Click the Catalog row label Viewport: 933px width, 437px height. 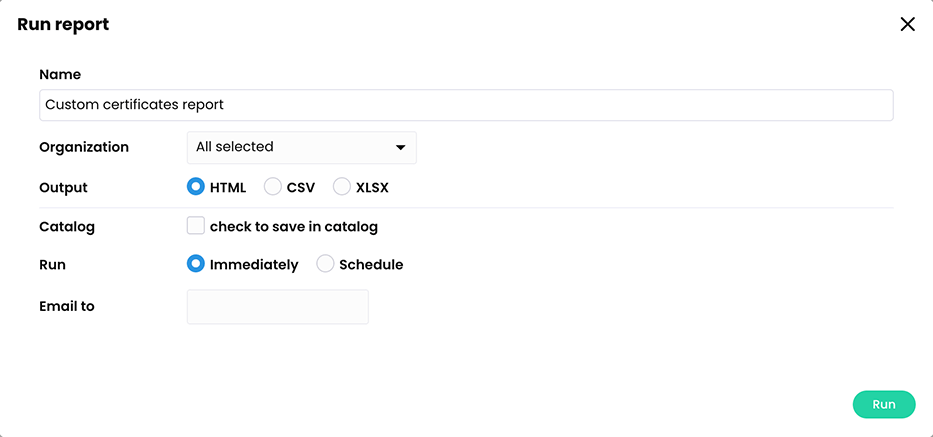[x=67, y=227]
